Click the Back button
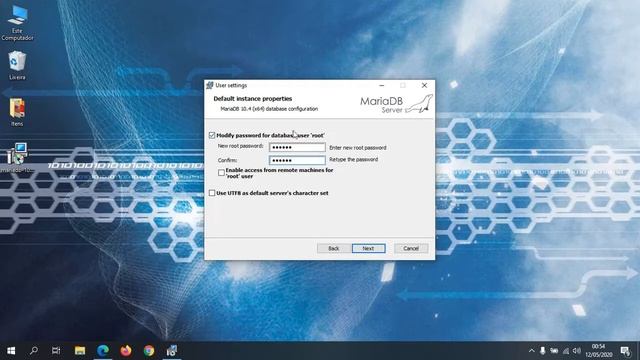Viewport: 640px width, 360px height. 333,248
